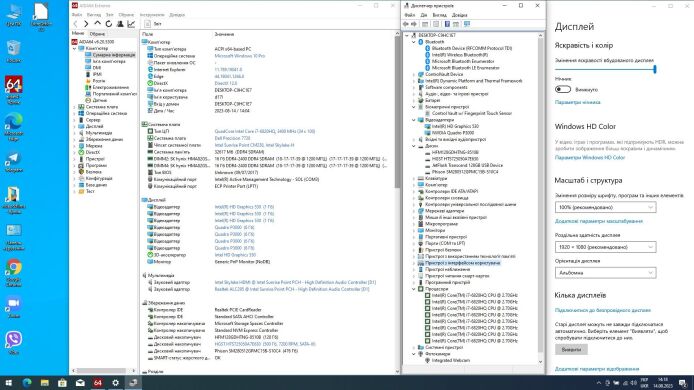Image resolution: width=694 pixels, height=390 pixels.
Task: Click Windows Start button
Action: coord(8,382)
